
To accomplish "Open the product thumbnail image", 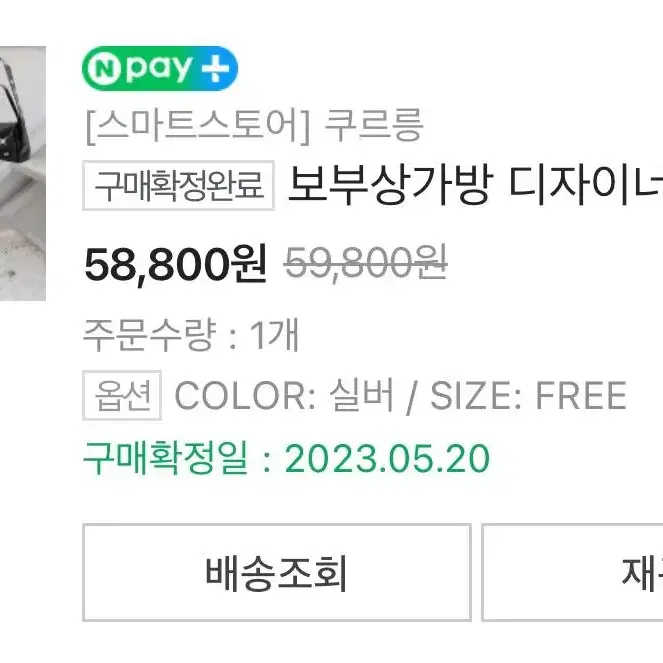I will [x=23, y=173].
